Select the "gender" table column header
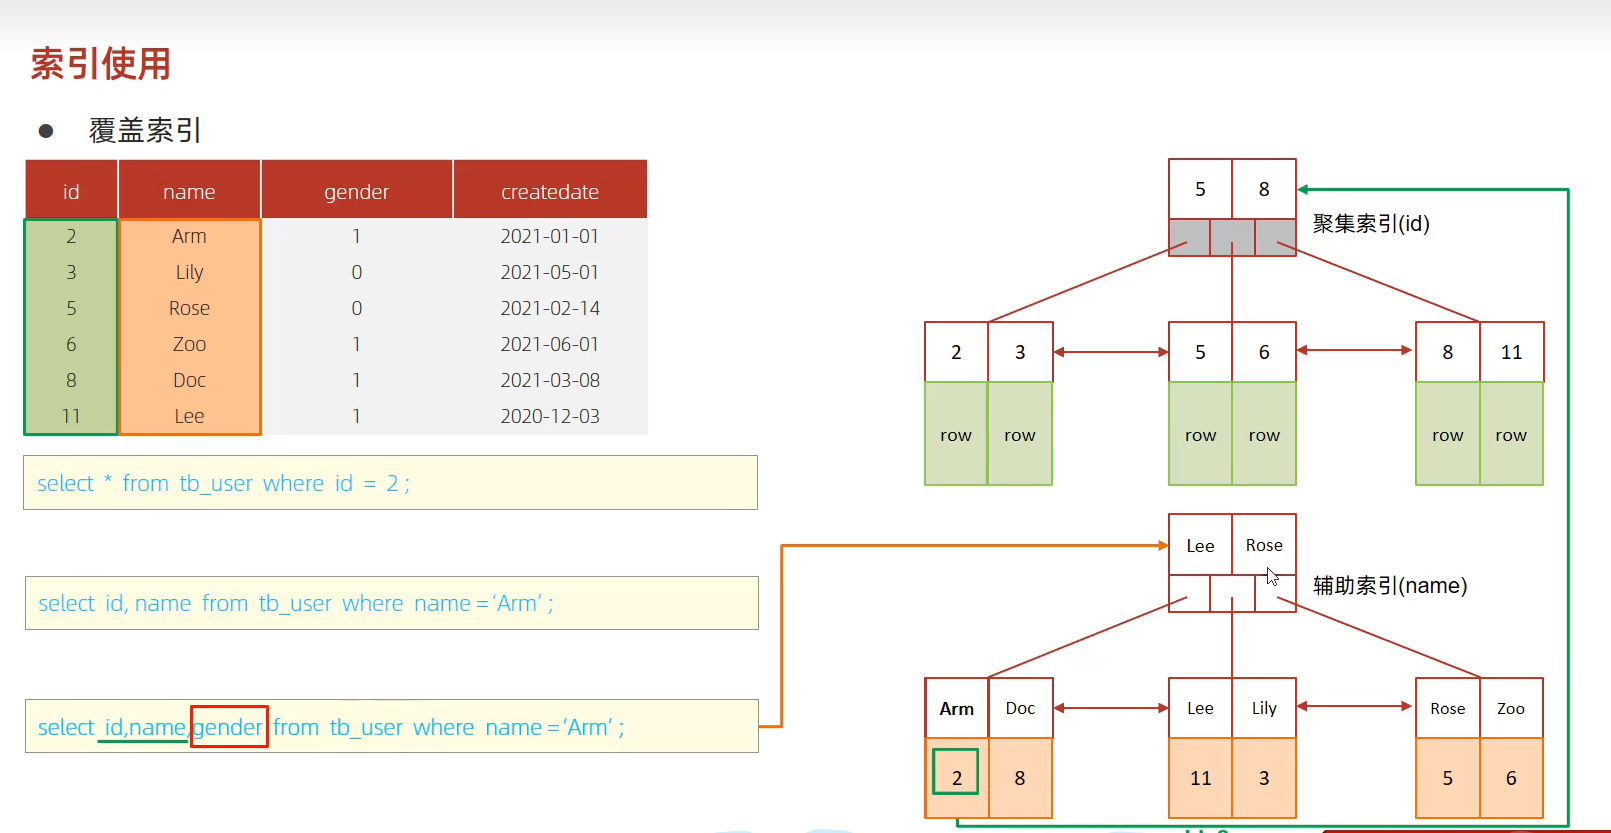Image resolution: width=1611 pixels, height=833 pixels. [356, 191]
